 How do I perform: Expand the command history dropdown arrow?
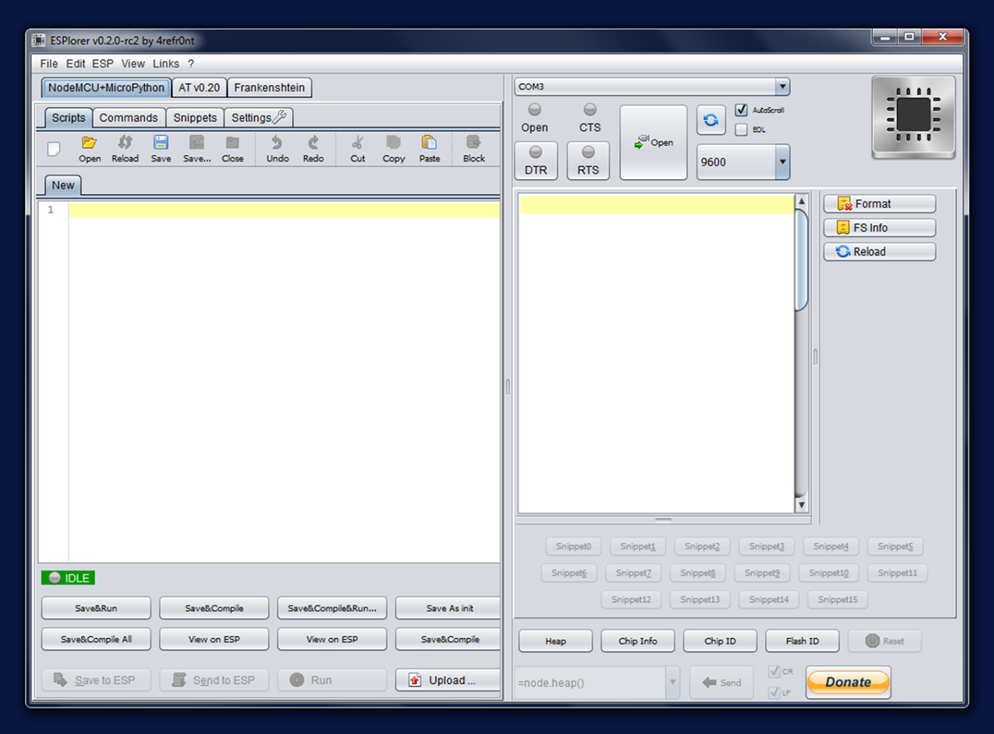(672, 683)
